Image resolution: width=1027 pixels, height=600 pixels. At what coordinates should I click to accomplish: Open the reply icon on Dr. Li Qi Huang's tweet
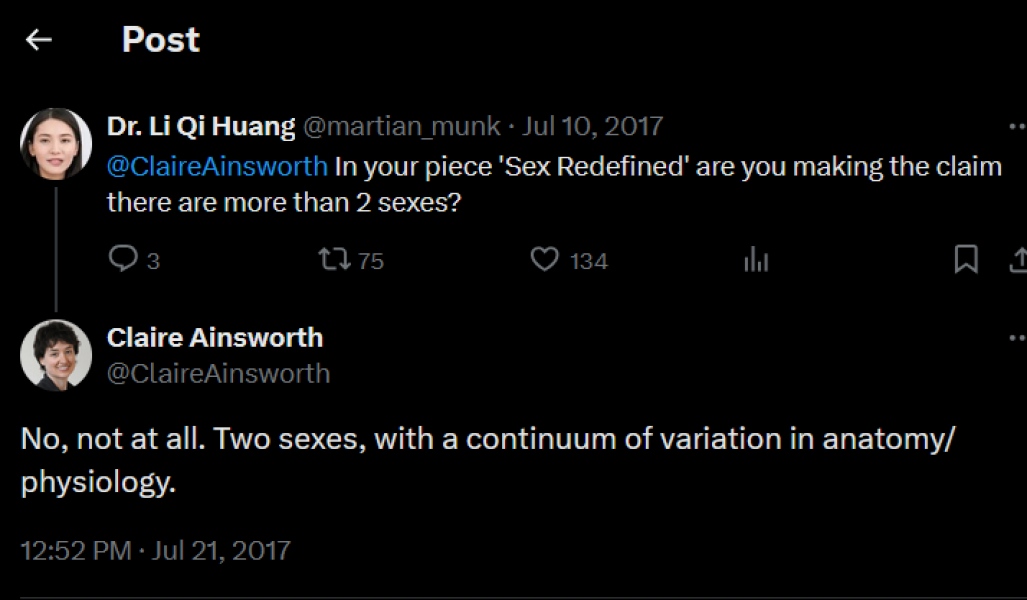(124, 259)
